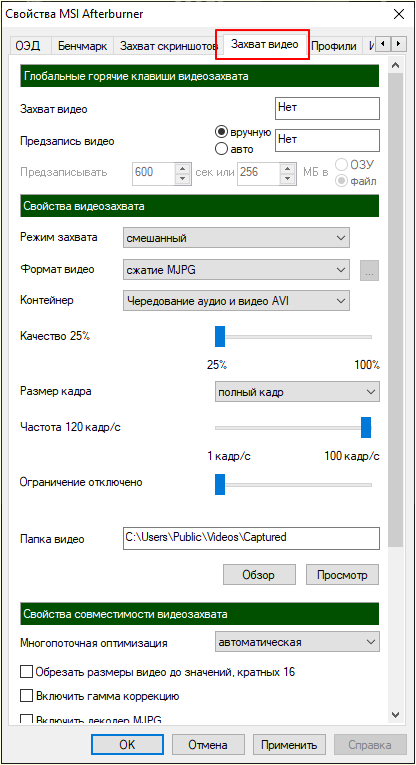The width and height of the screenshot is (416, 765).
Task: Click the tab strip left arrow
Action: point(383,44)
